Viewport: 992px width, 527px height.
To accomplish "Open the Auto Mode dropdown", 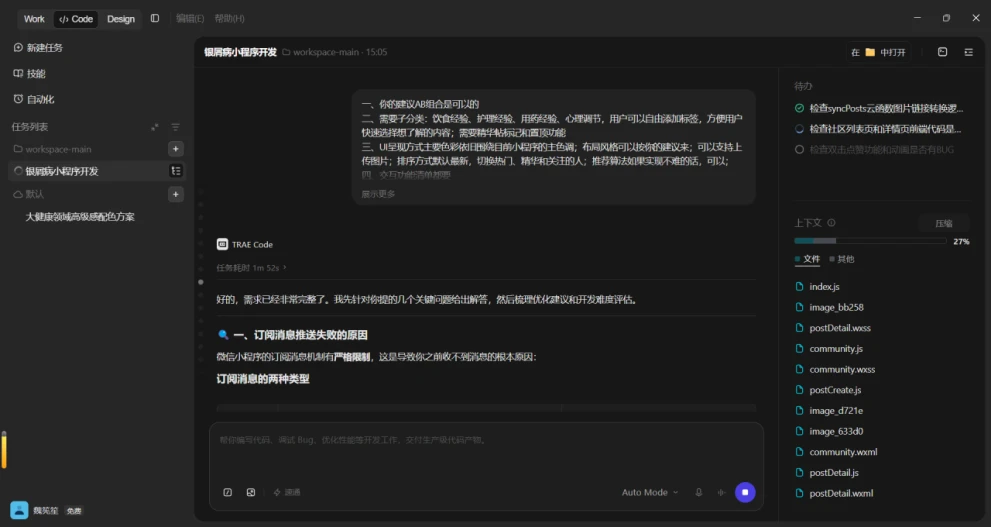I will (x=650, y=492).
